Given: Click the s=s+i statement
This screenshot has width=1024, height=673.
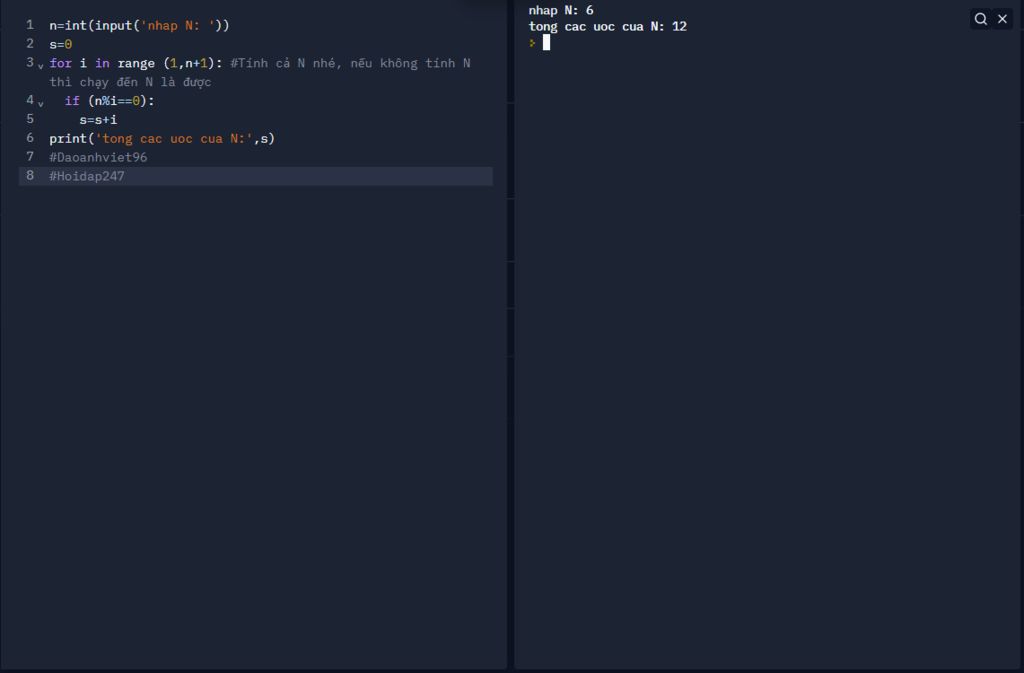Looking at the screenshot, I should pos(98,120).
